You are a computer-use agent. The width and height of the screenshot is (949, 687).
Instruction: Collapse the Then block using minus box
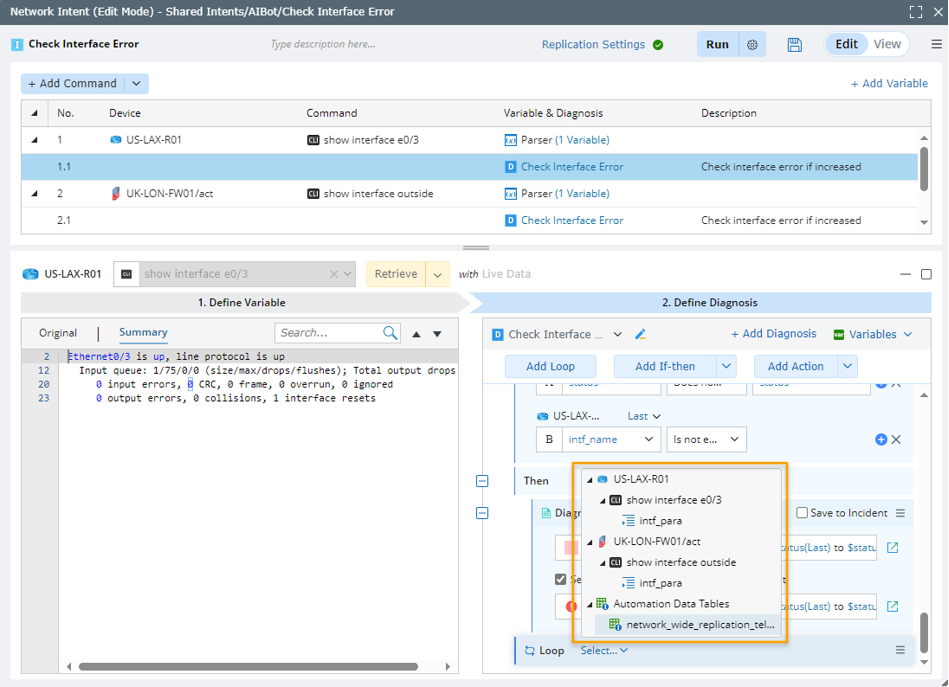pos(482,481)
